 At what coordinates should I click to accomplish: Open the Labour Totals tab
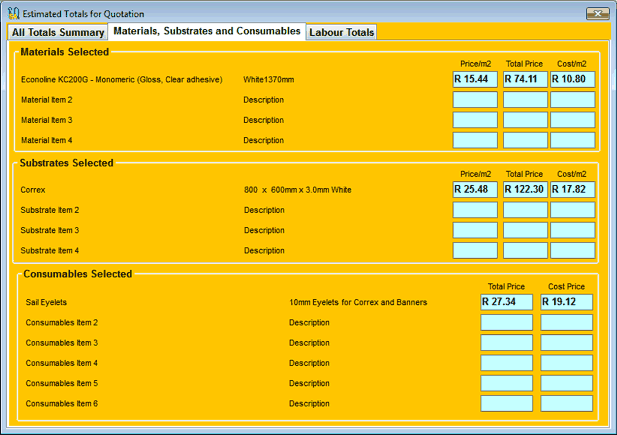pos(342,32)
